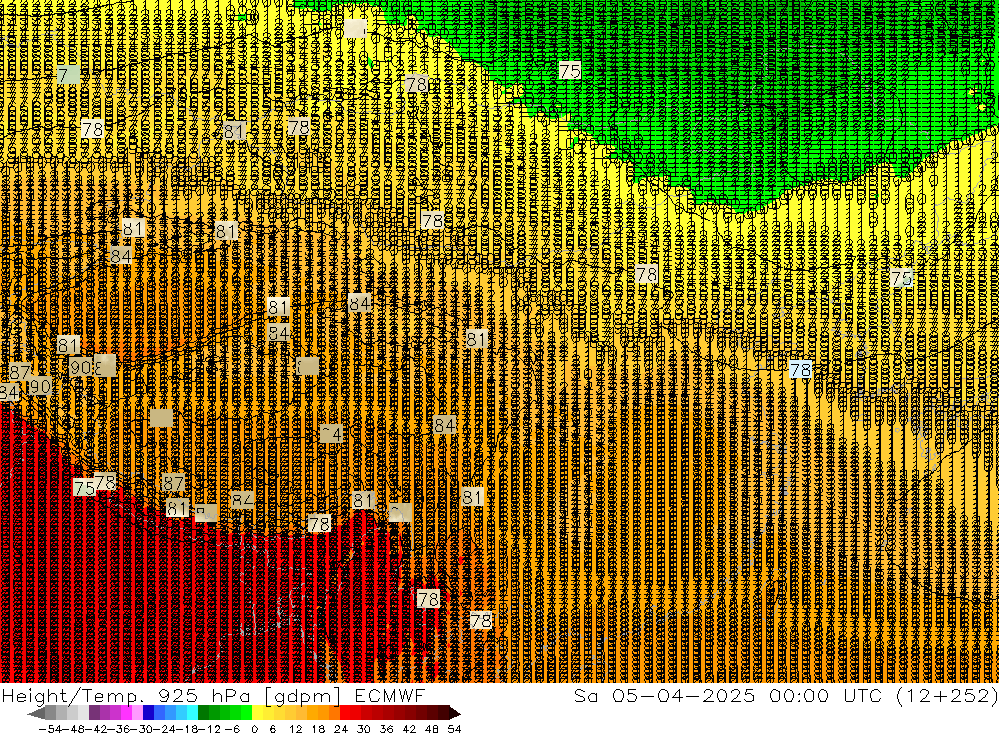The width and height of the screenshot is (1000, 733).
Task: Pick the dark purple swatch above -42
Action: coord(94,713)
